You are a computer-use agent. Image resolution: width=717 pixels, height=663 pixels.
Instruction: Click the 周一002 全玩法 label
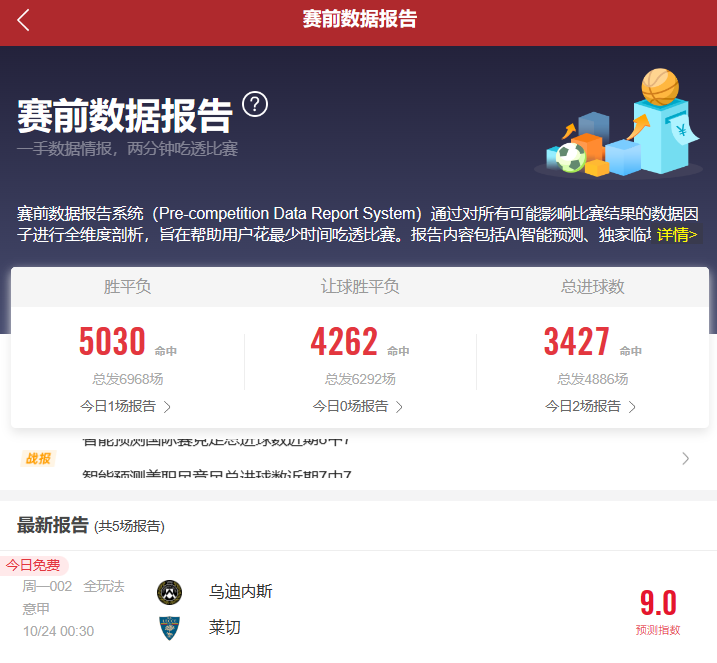[x=73, y=586]
